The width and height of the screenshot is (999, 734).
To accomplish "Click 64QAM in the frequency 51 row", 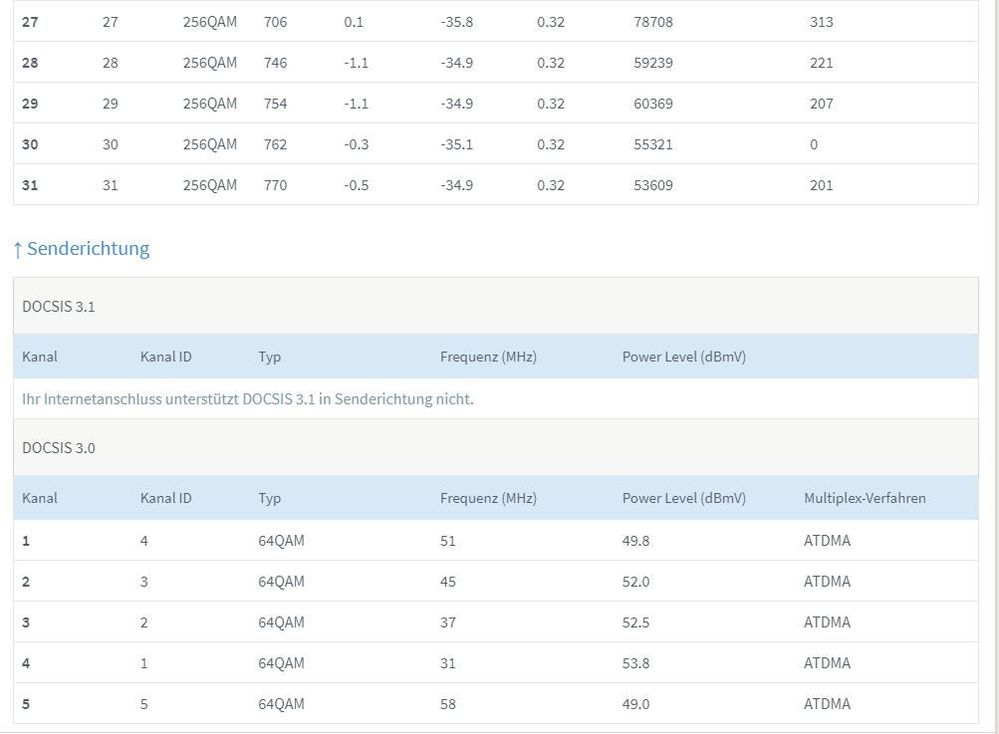I will pos(281,540).
